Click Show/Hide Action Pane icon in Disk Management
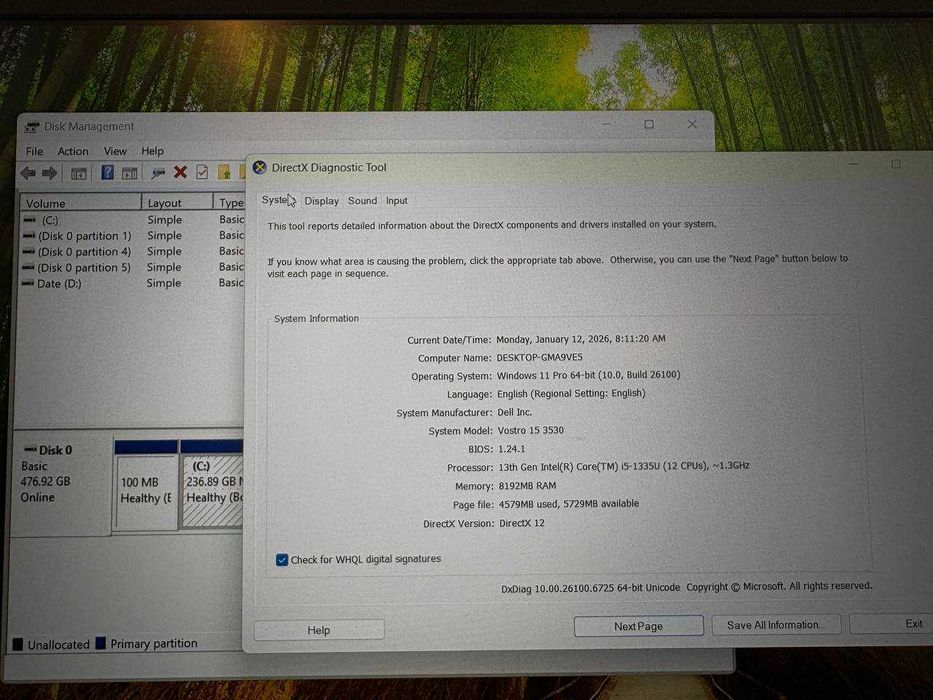Screen dimensions: 933x700 [130, 173]
